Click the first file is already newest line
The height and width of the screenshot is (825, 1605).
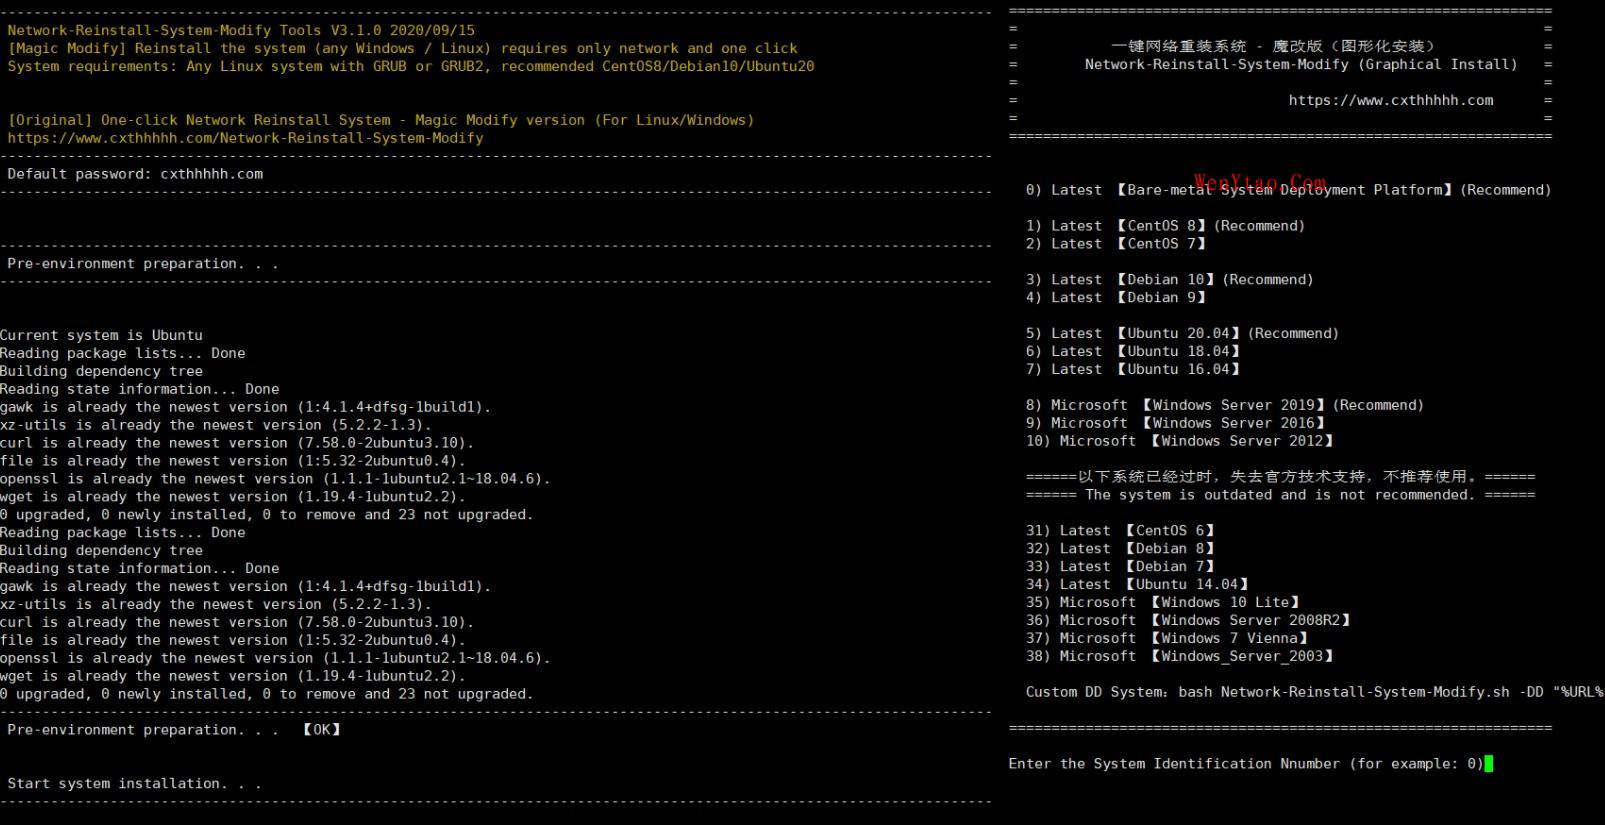point(233,462)
